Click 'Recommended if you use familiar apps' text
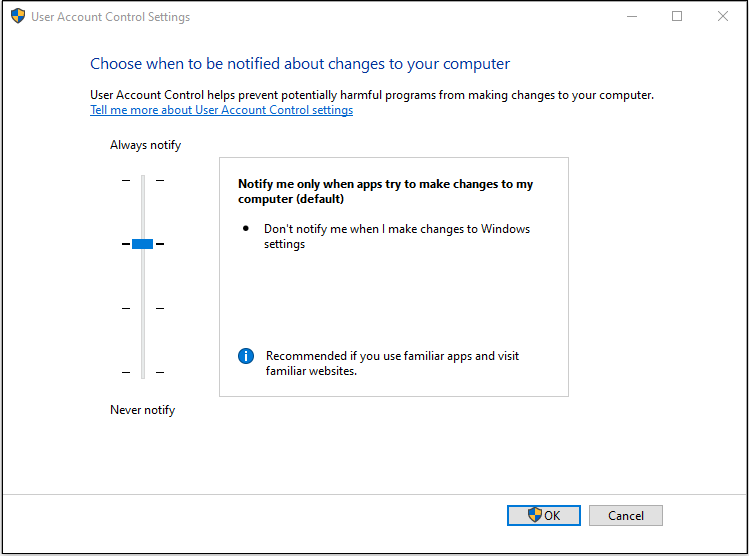Image resolution: width=749 pixels, height=556 pixels. (x=392, y=363)
